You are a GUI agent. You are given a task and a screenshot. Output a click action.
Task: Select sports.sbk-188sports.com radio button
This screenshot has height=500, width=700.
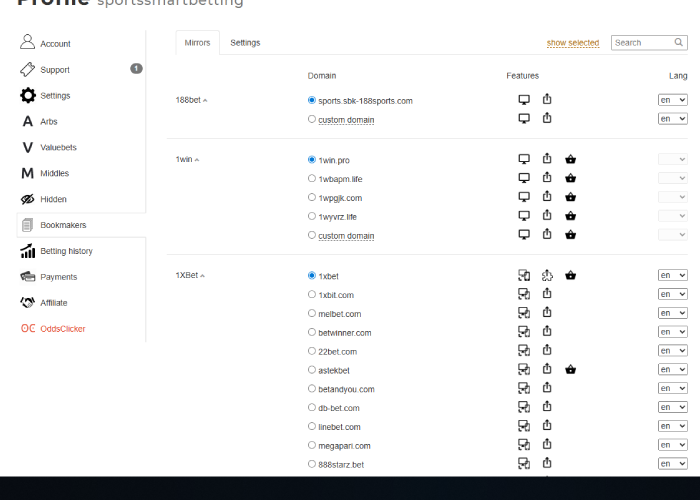point(312,100)
